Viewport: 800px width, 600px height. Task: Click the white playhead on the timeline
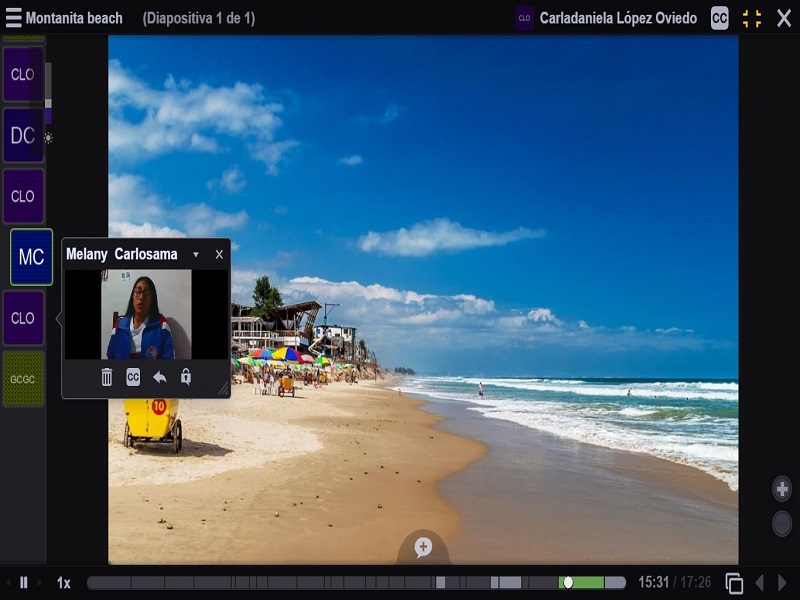568,583
